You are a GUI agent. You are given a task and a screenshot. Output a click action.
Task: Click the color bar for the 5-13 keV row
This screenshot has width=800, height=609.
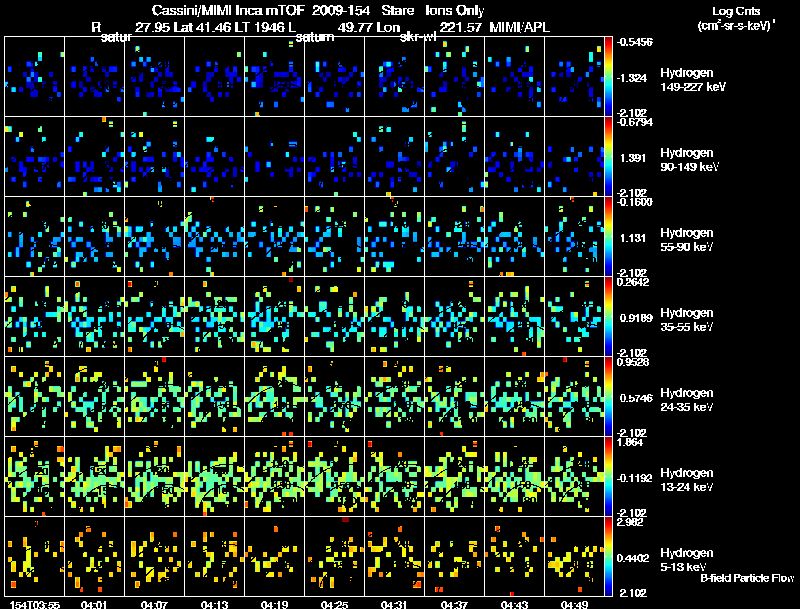coord(608,557)
